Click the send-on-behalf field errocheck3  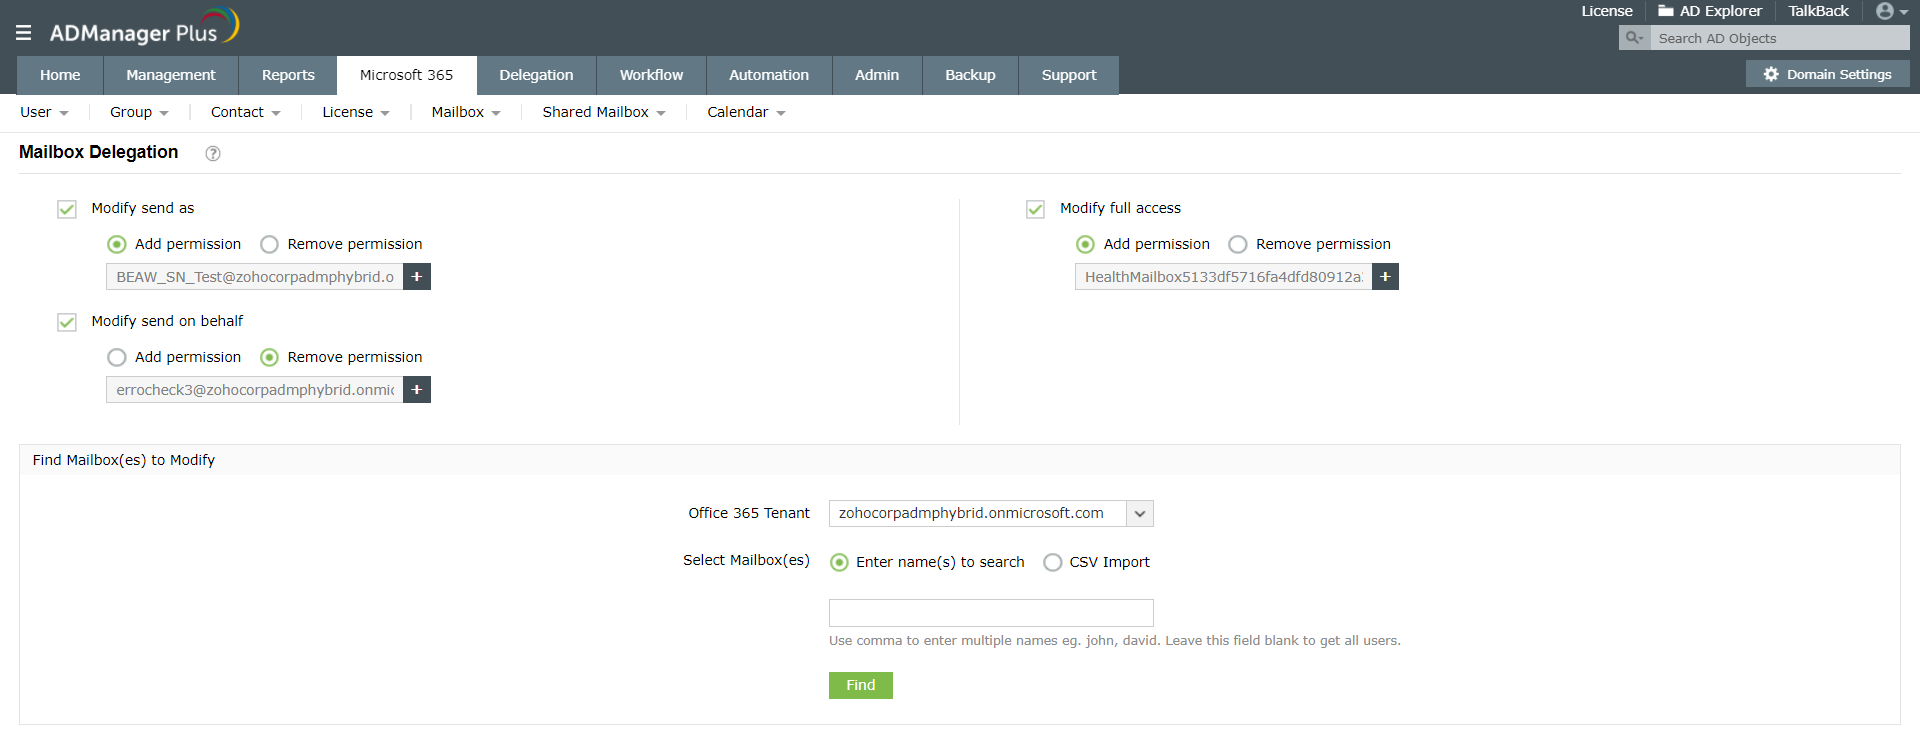coord(255,390)
